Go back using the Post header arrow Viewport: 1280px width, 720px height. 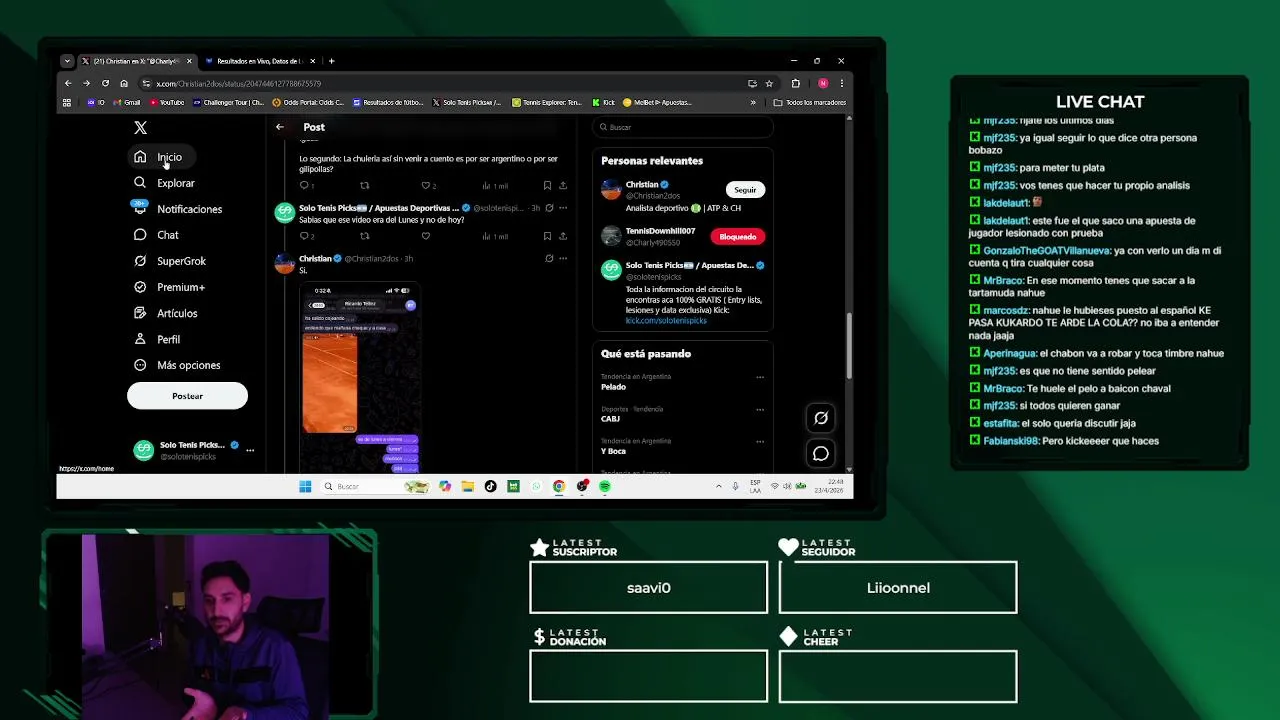[280, 127]
